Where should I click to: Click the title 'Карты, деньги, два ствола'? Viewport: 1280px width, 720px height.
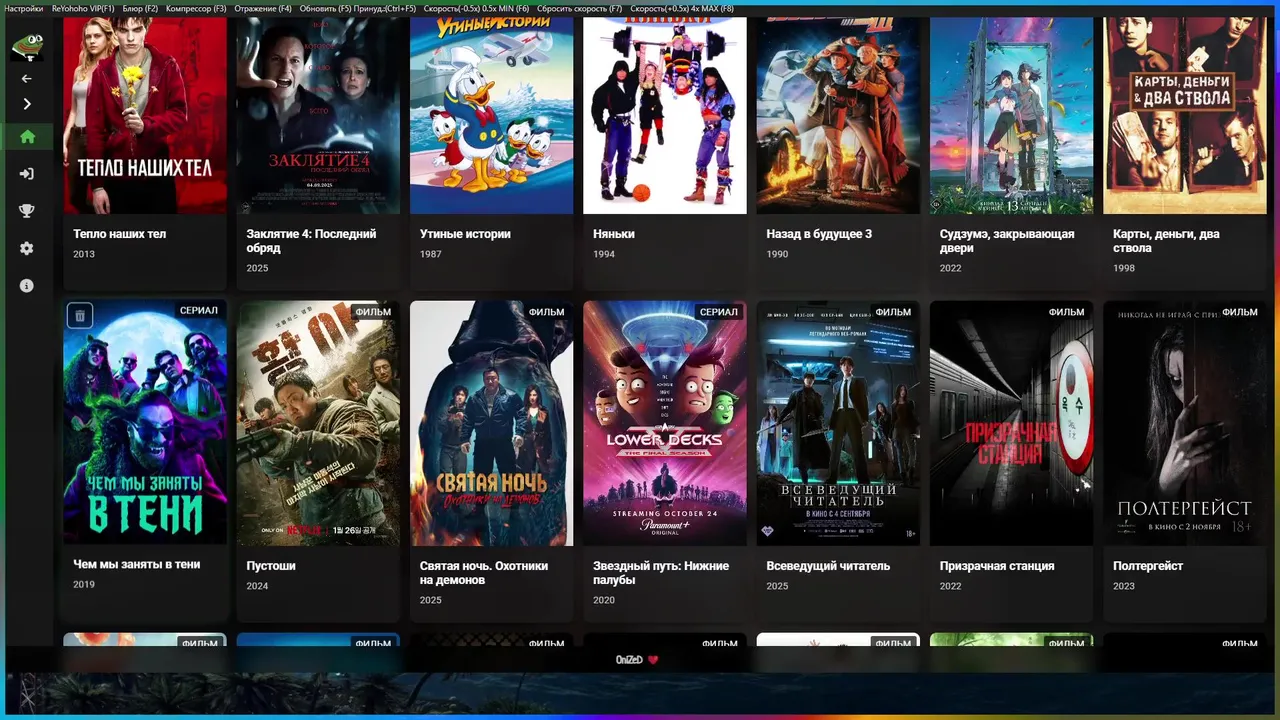click(x=1166, y=241)
